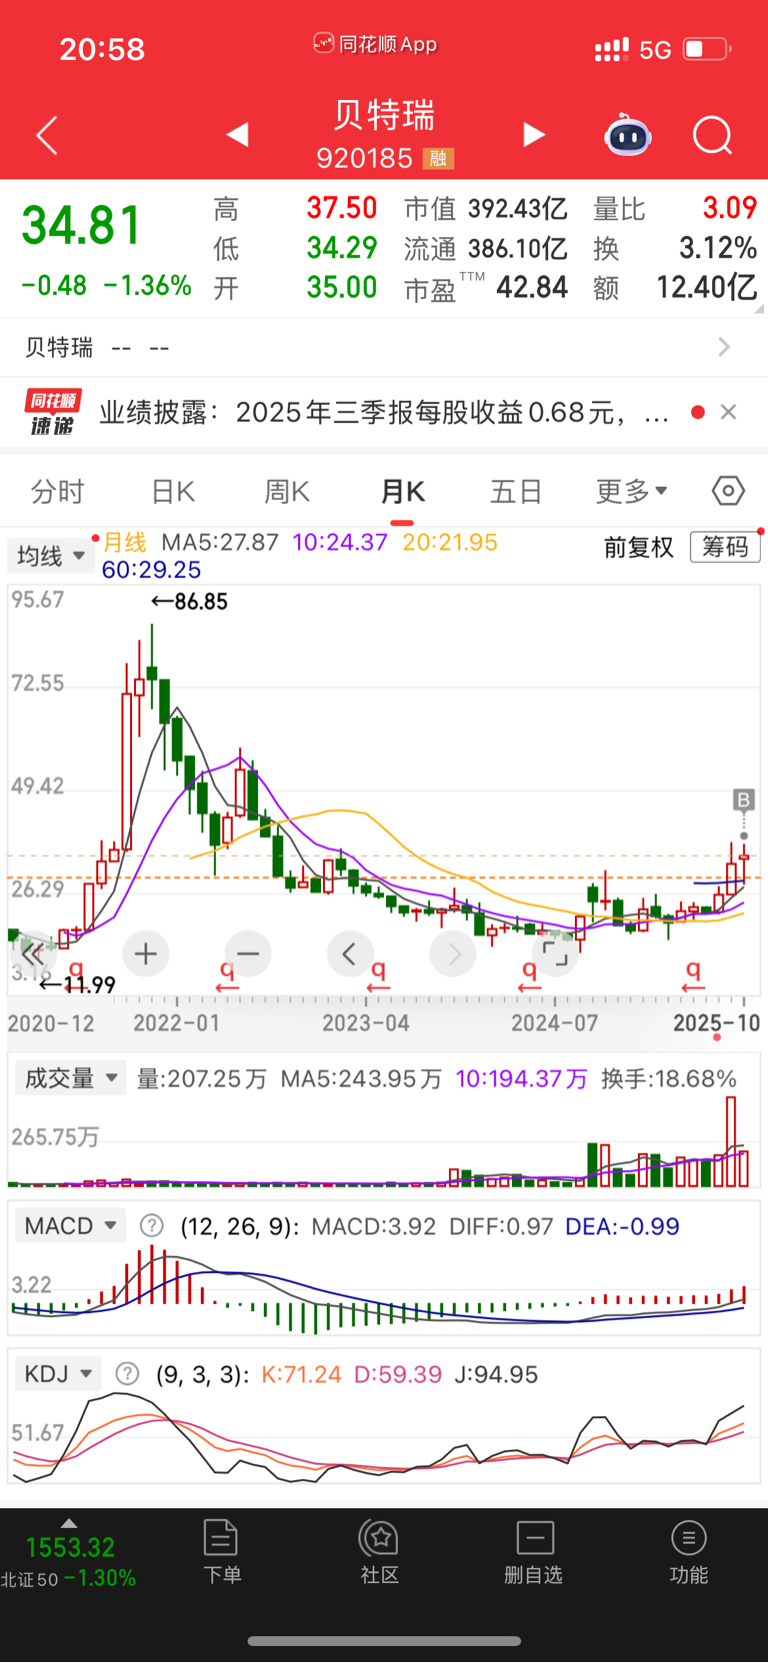
Task: Show KDJ help question mark
Action: pos(127,1374)
